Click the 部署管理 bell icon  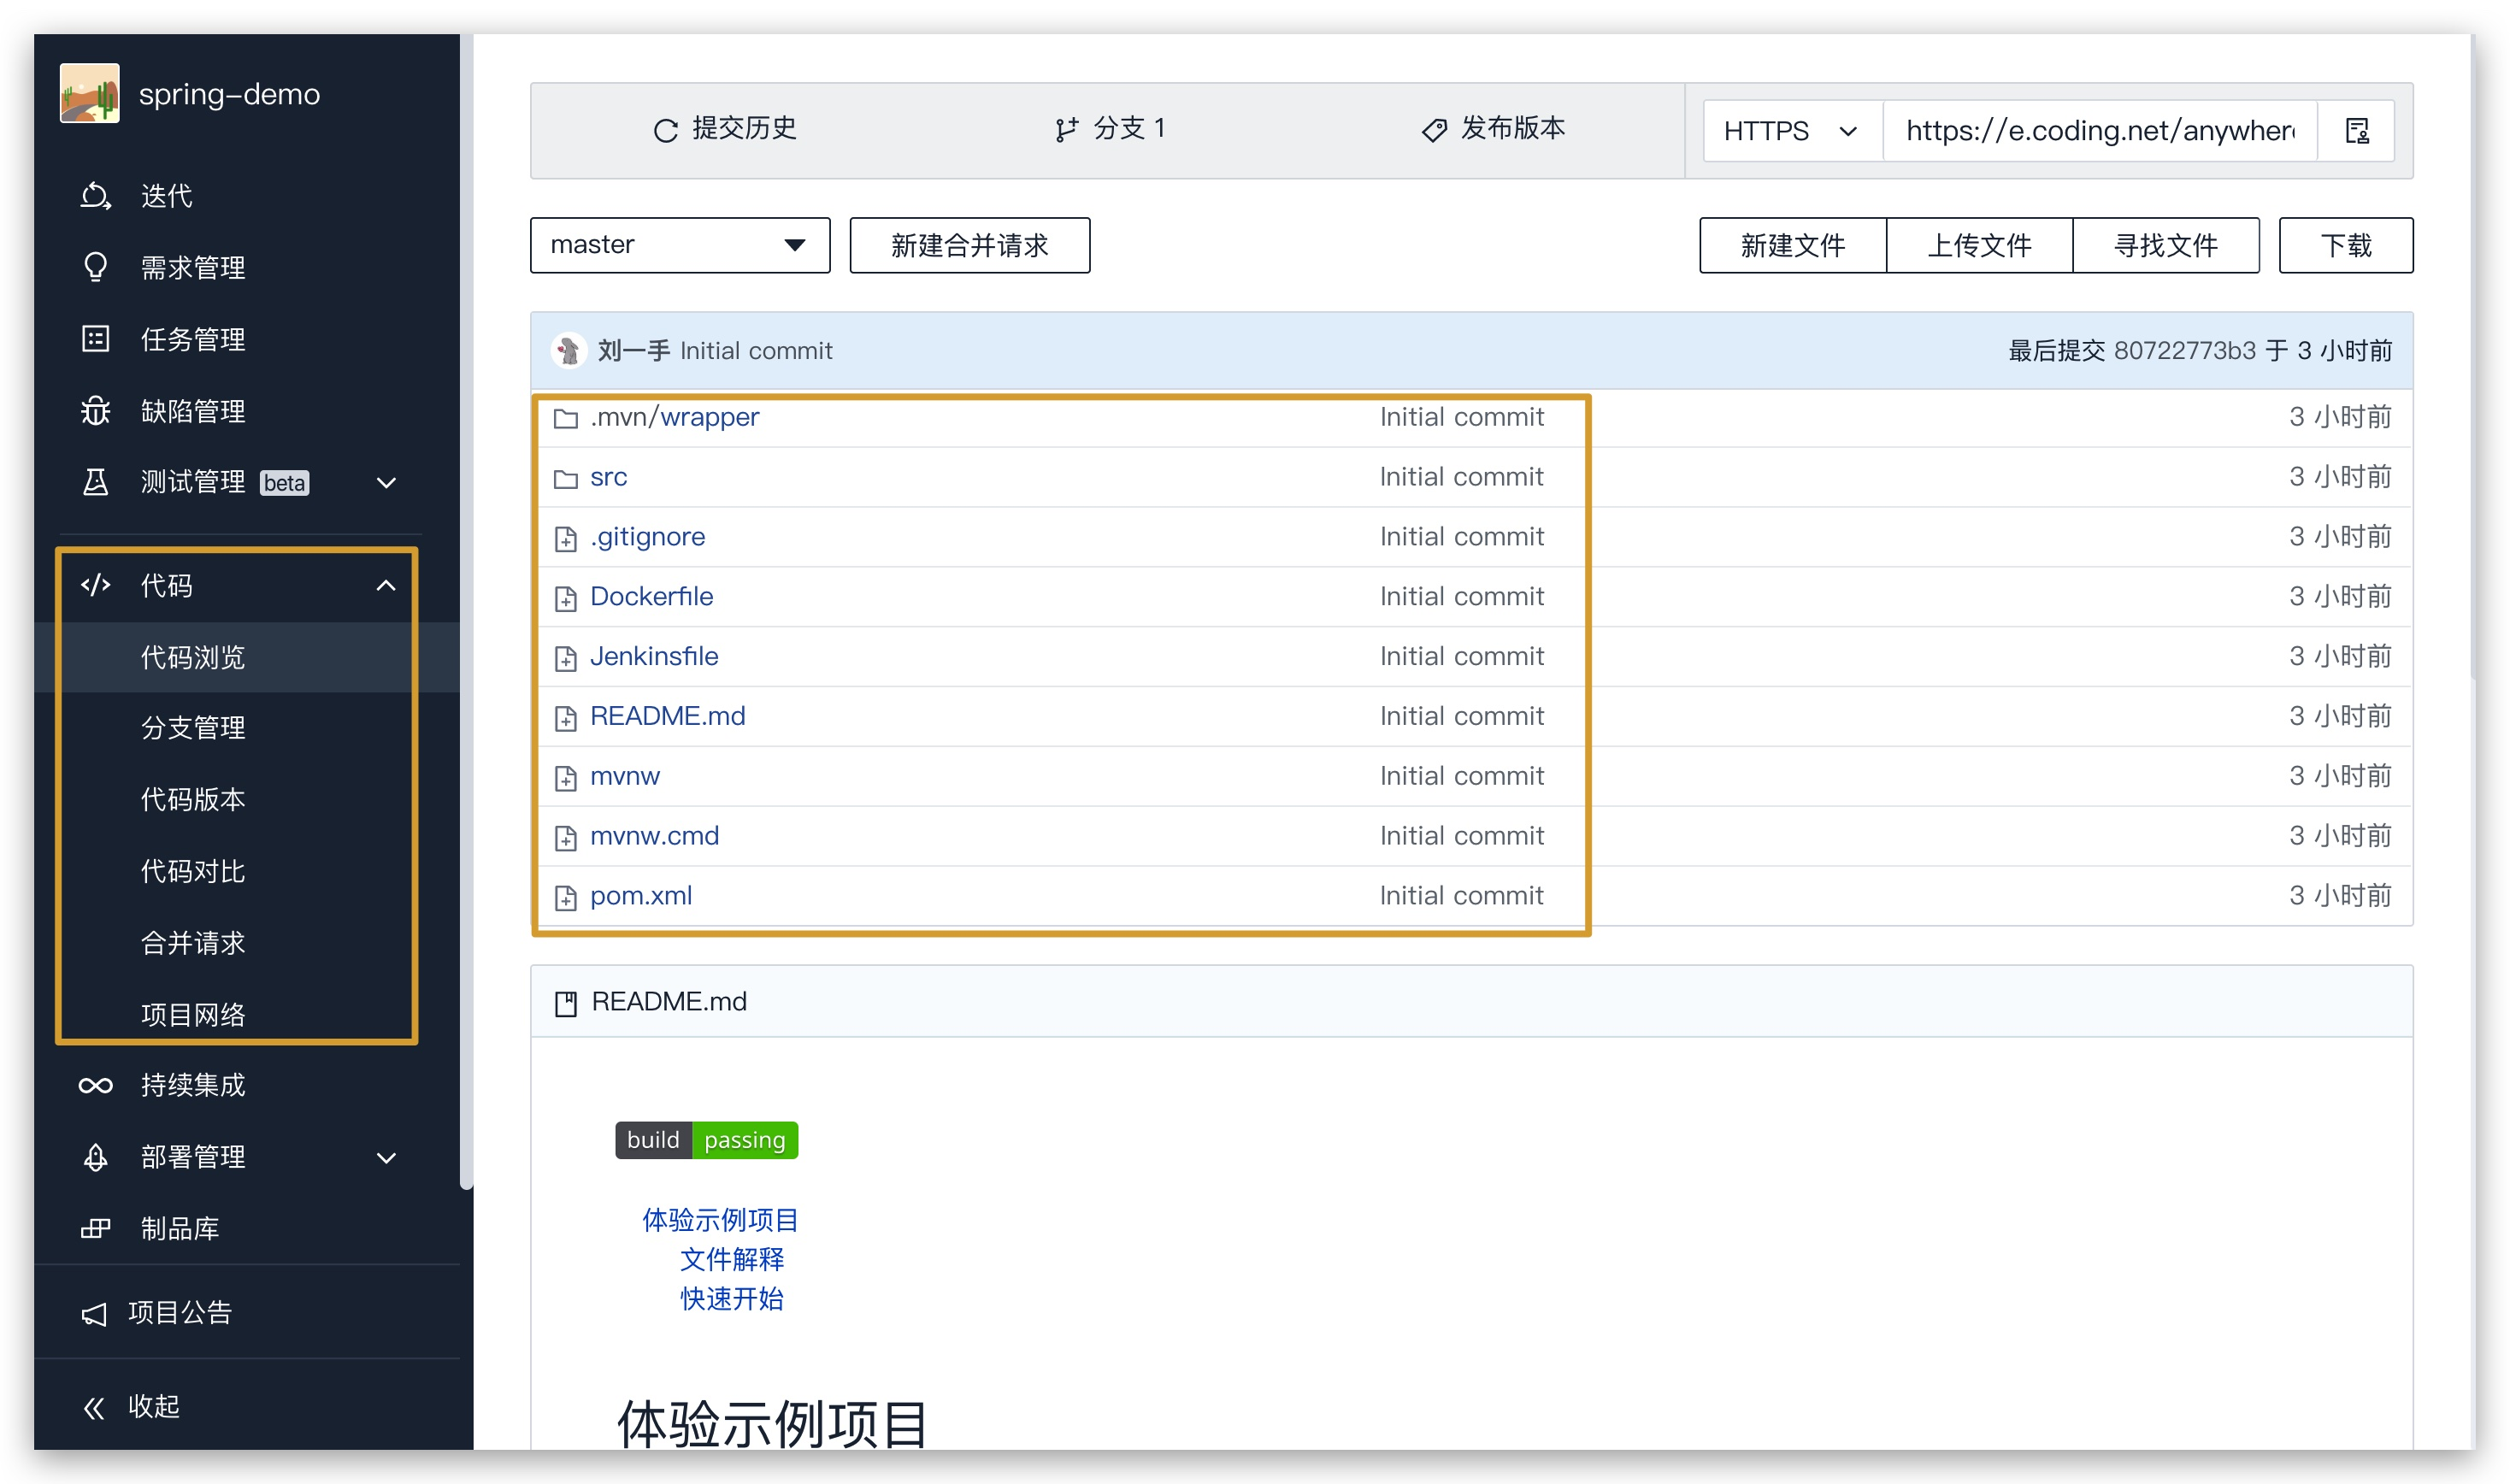pyautogui.click(x=95, y=1157)
